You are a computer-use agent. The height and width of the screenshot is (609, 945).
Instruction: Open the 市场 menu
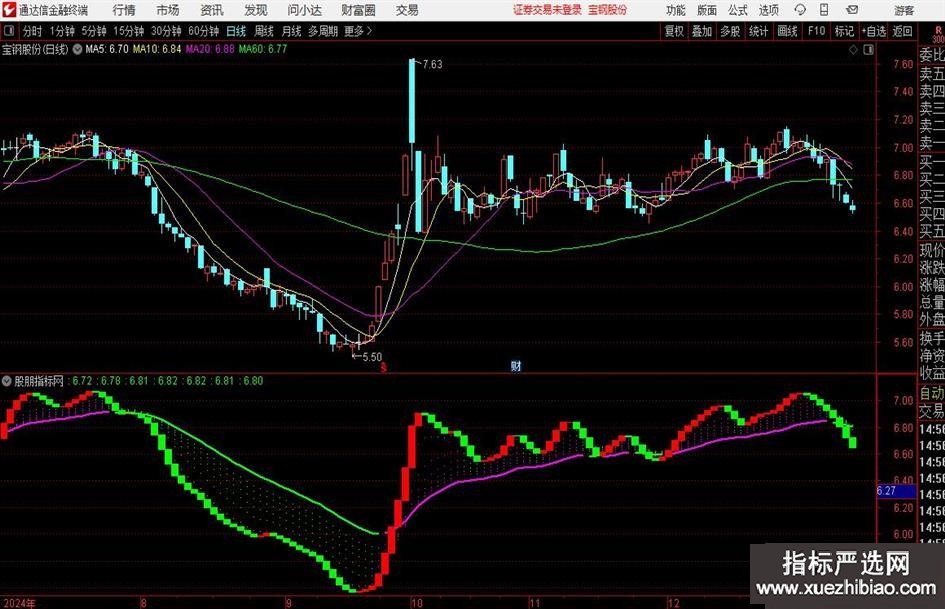pos(168,10)
